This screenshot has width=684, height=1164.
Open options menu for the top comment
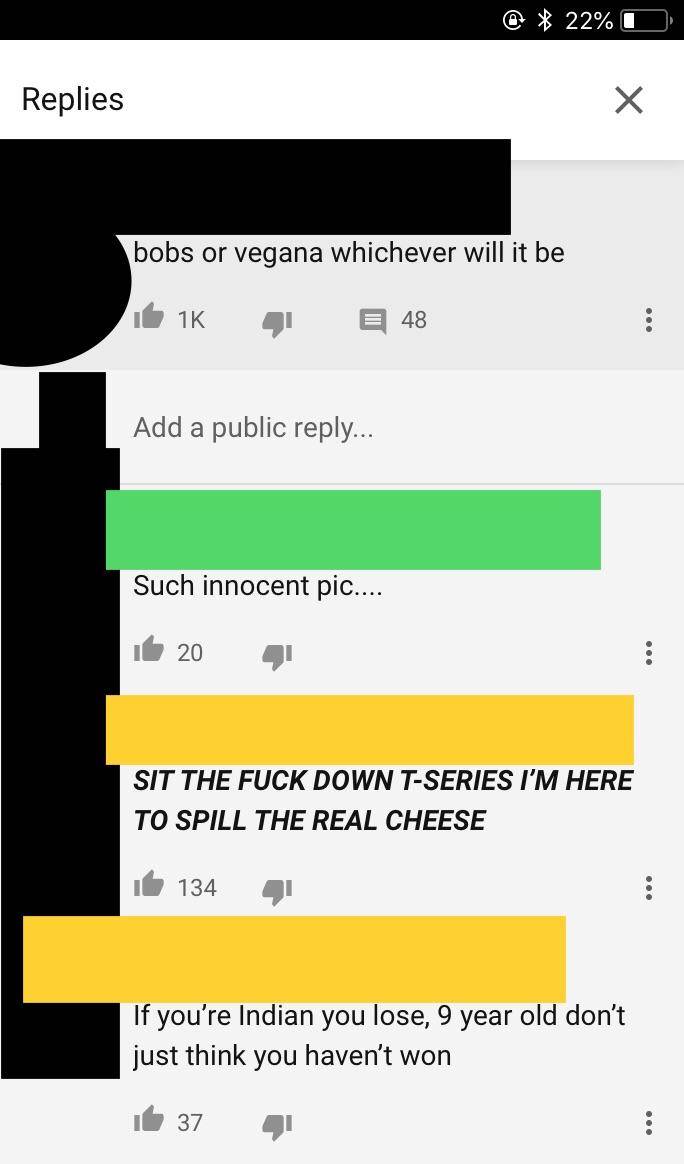click(x=649, y=320)
